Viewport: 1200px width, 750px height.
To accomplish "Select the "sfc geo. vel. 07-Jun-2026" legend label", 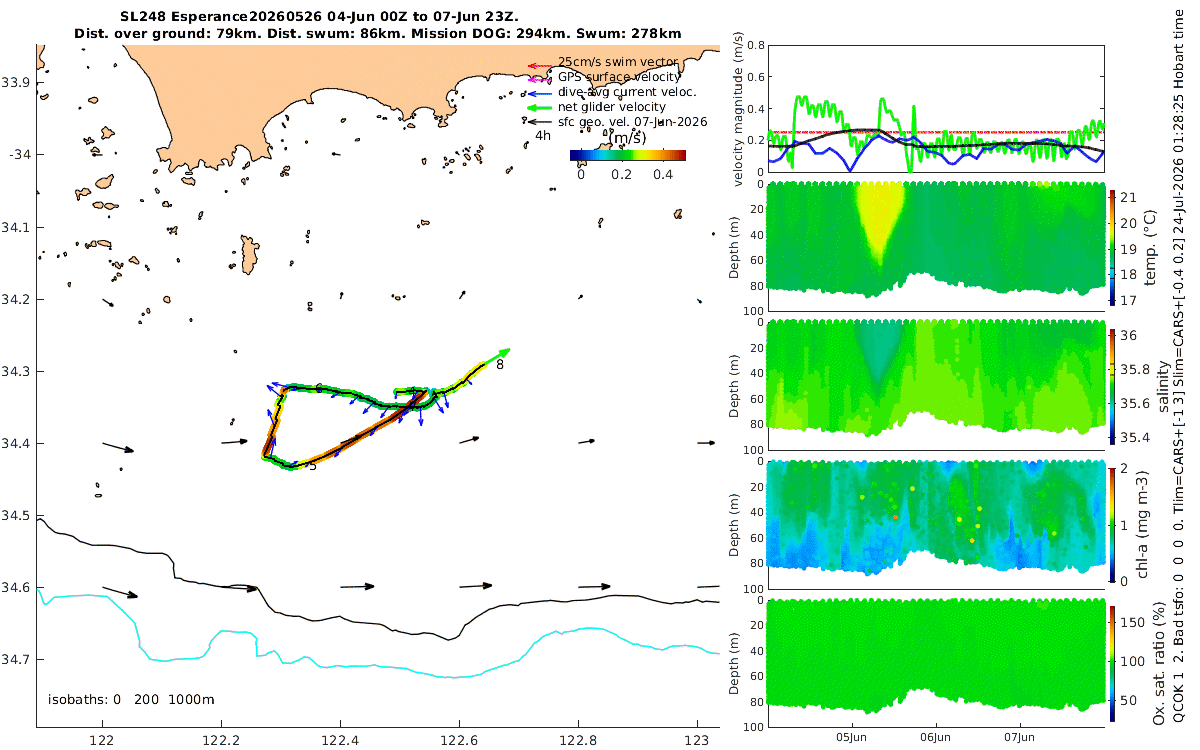I will pos(633,121).
